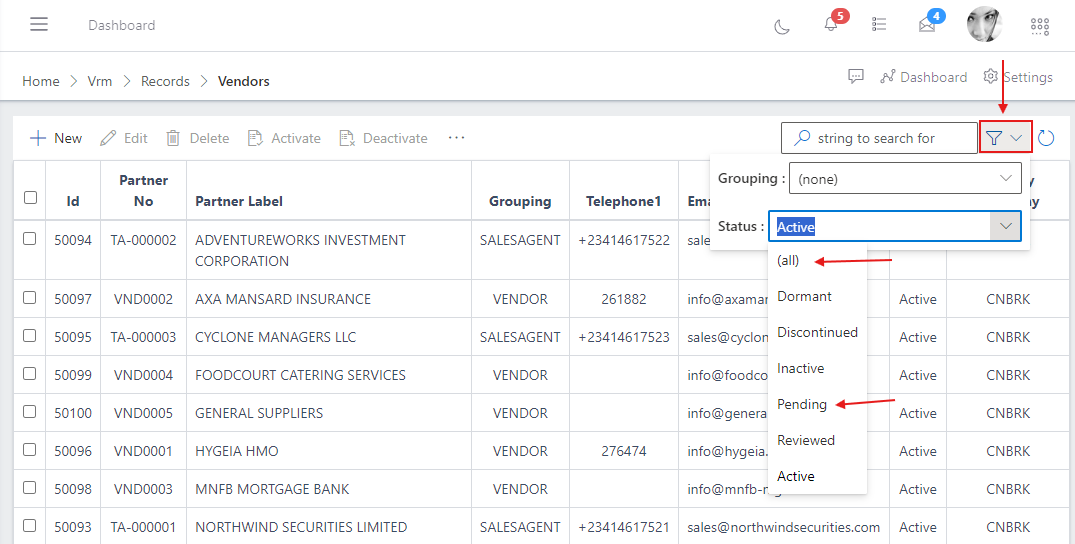The height and width of the screenshot is (544, 1075).
Task: Open the more actions ellipsis menu
Action: tap(457, 138)
